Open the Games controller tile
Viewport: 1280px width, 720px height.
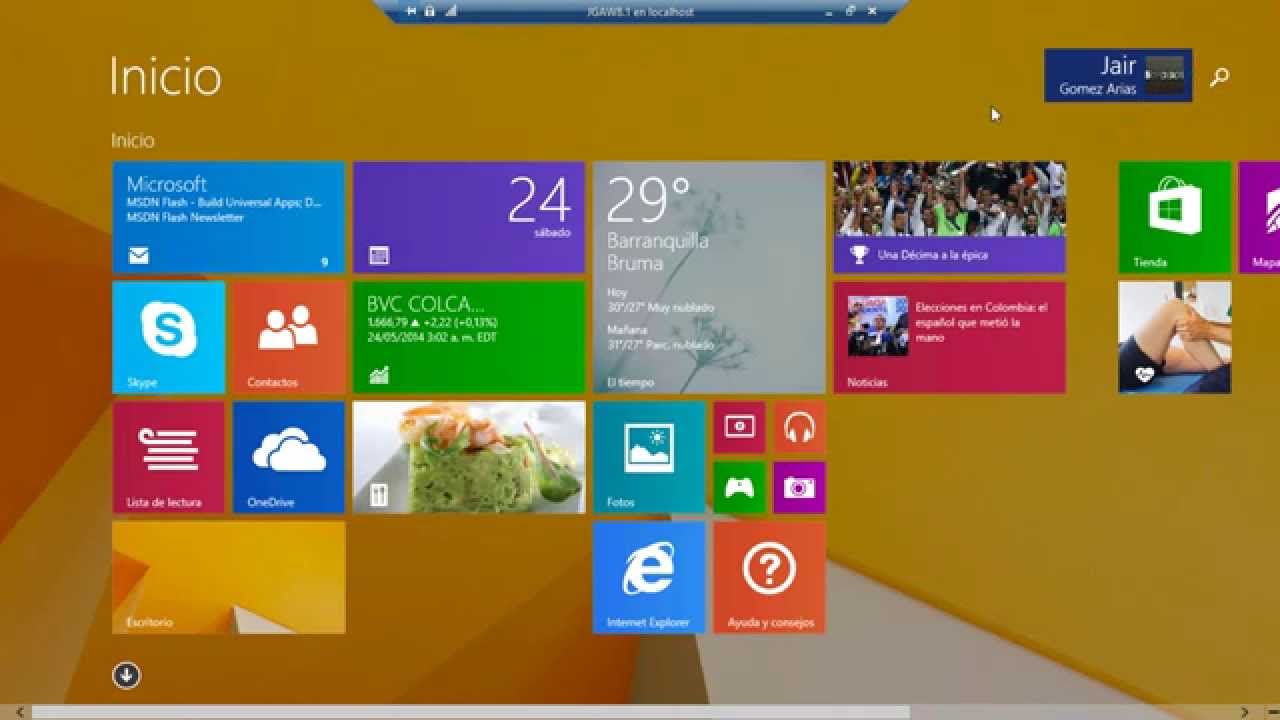[739, 487]
